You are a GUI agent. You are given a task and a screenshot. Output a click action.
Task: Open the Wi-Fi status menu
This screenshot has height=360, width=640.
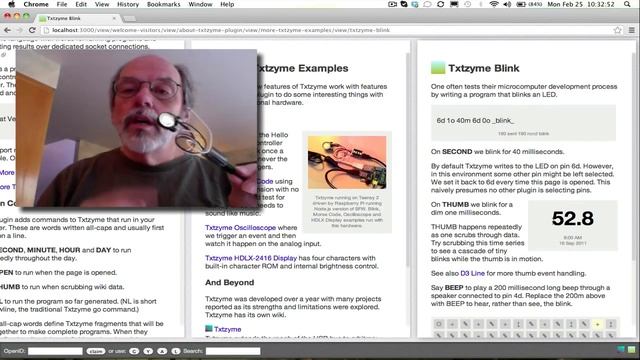[494, 4]
